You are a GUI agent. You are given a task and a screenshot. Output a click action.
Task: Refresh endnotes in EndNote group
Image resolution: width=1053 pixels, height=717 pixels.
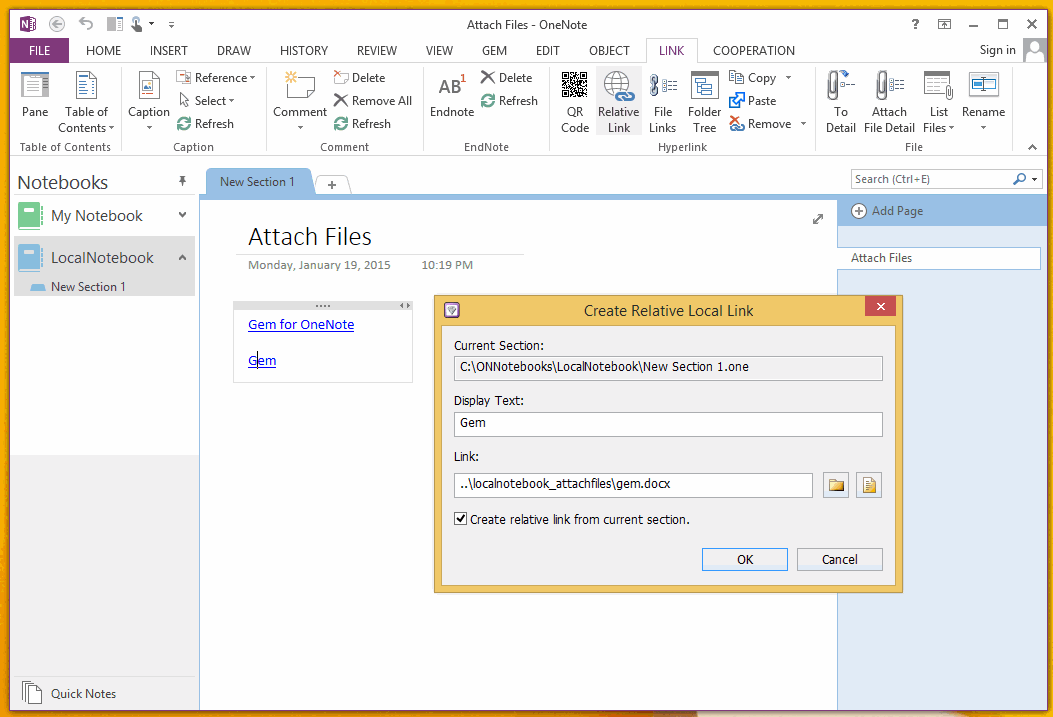509,101
